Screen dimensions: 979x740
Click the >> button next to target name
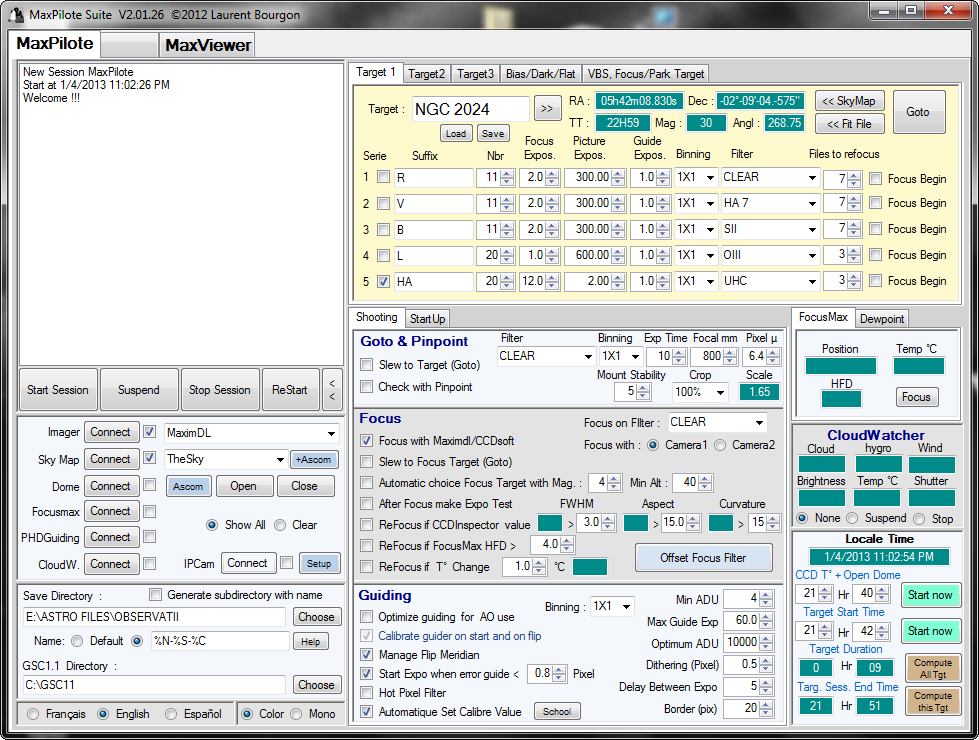547,109
